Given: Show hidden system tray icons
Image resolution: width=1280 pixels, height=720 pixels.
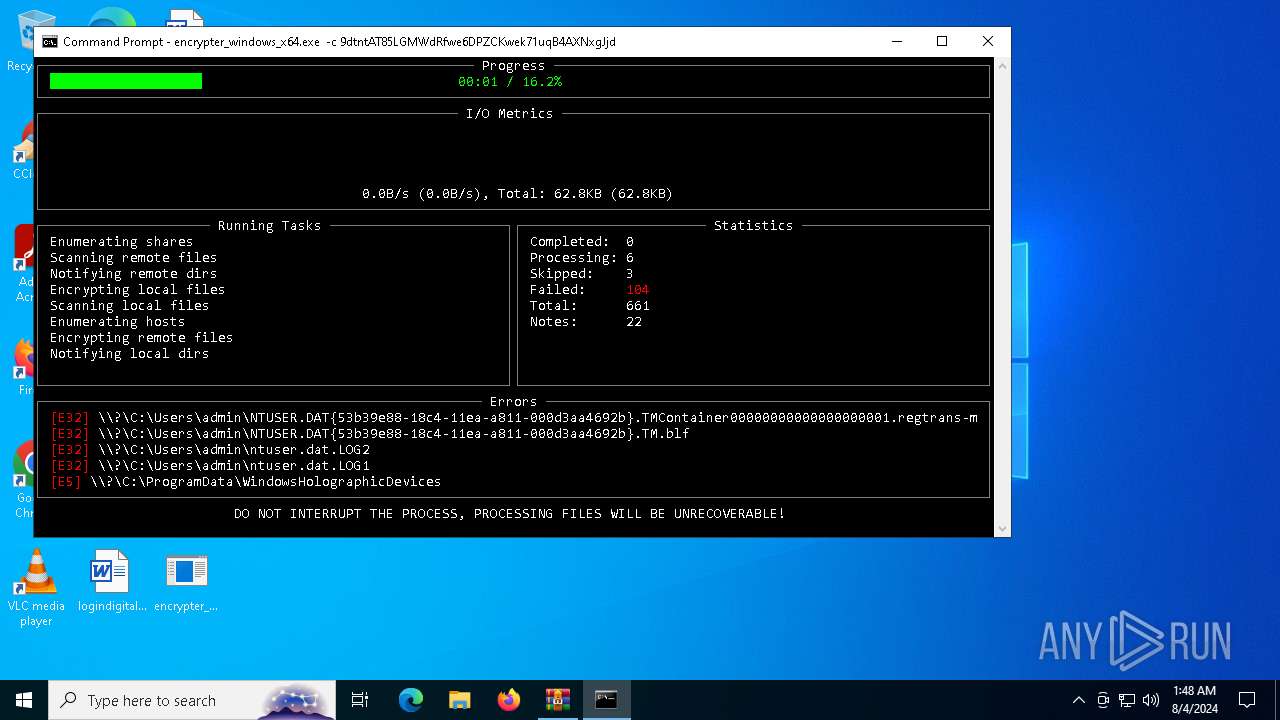Looking at the screenshot, I should (x=1078, y=700).
